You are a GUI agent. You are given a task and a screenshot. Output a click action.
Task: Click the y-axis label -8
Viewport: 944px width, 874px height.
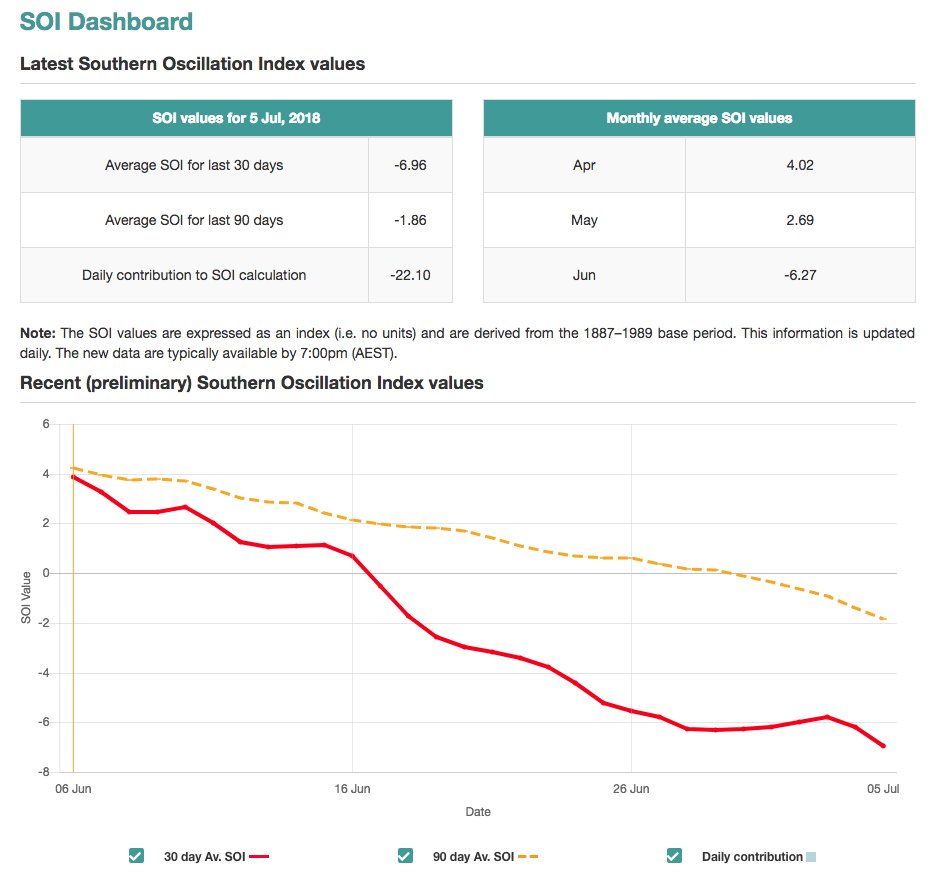click(x=43, y=772)
